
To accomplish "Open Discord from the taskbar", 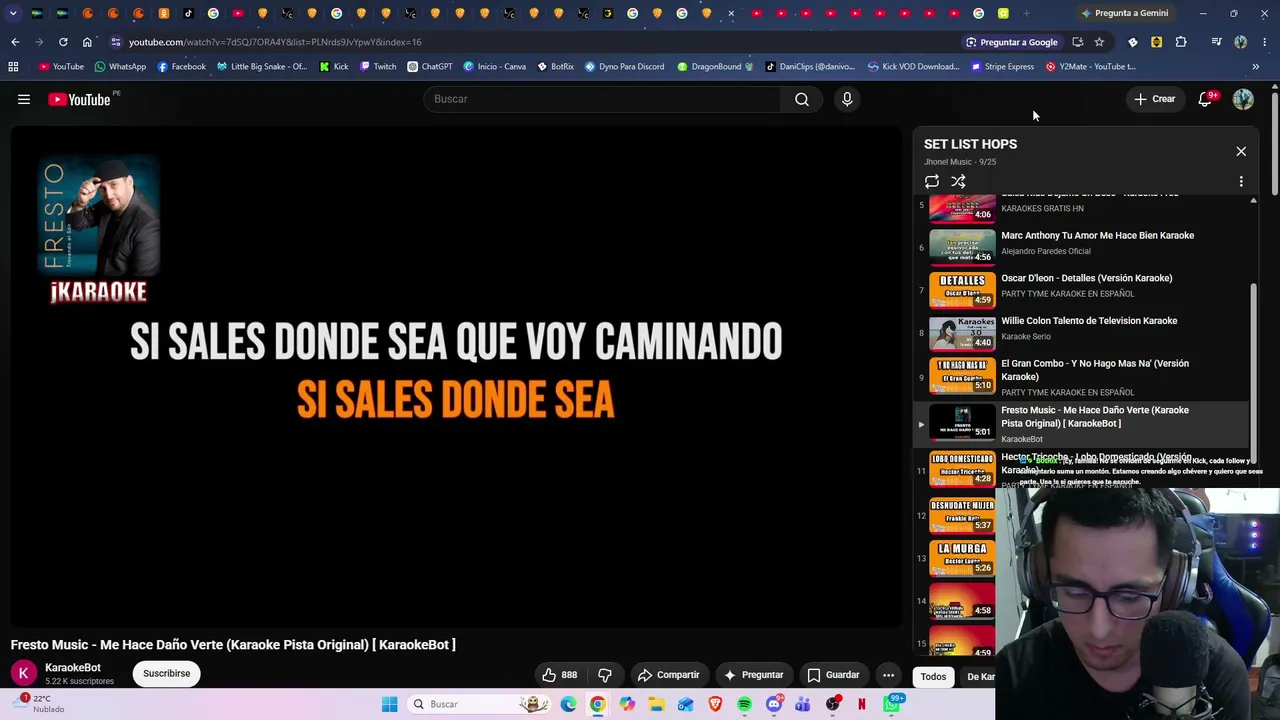I will coord(774,704).
